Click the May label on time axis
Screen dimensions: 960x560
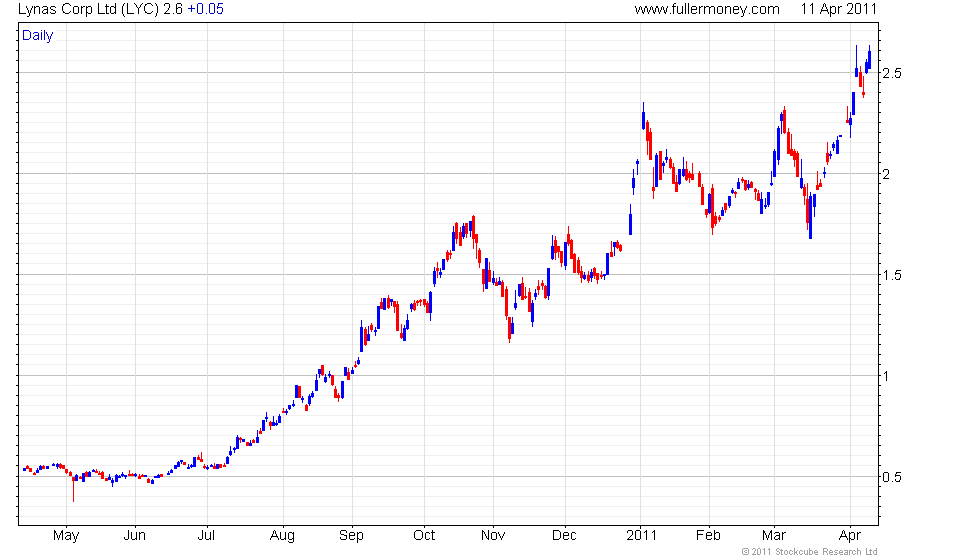click(66, 536)
